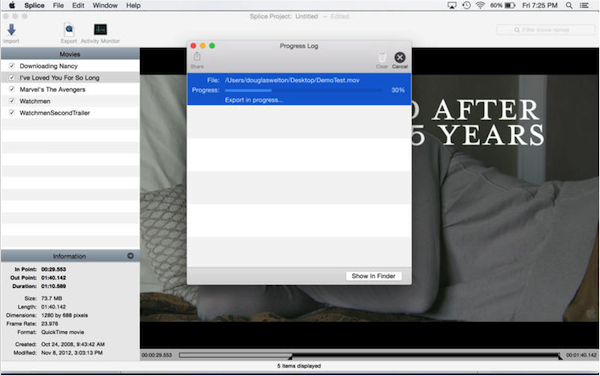Open the Apple menu
600x376 pixels.
pos(12,5)
